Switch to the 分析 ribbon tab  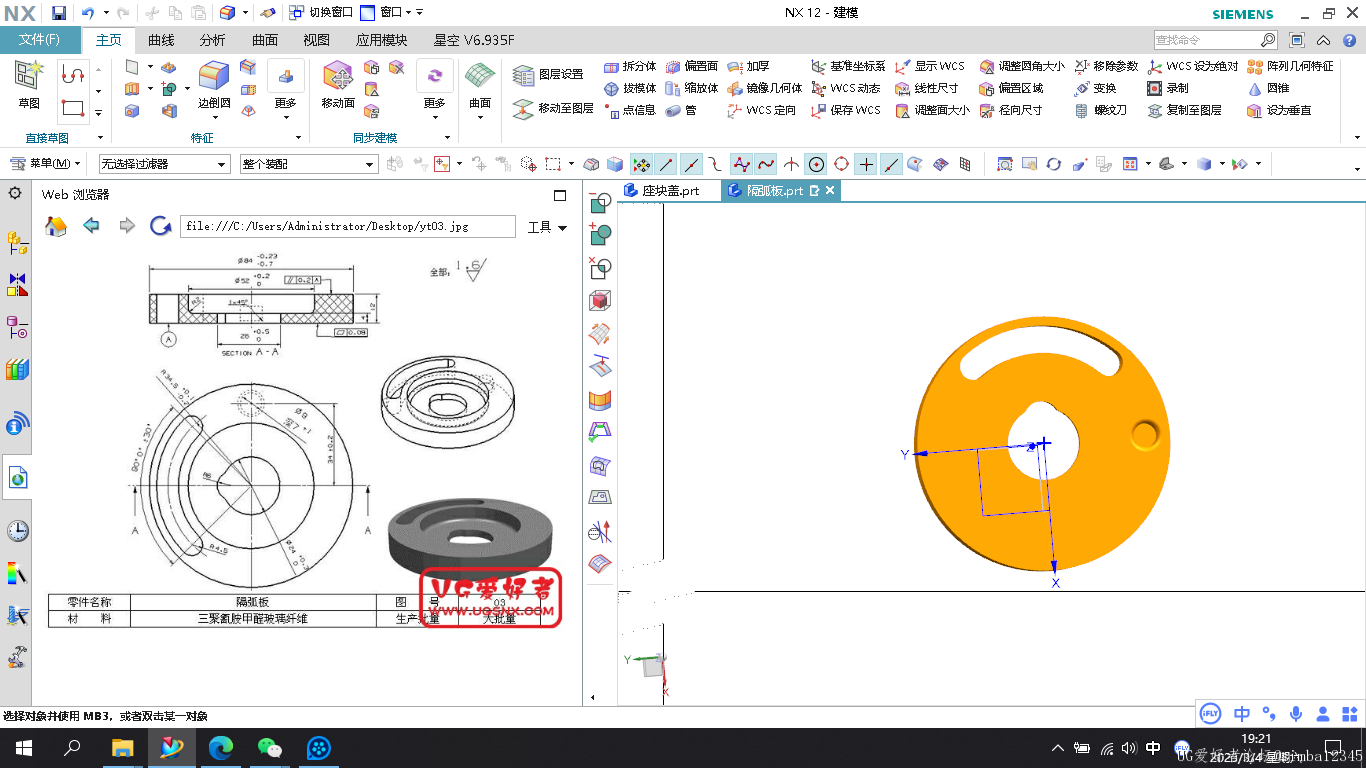click(x=212, y=40)
